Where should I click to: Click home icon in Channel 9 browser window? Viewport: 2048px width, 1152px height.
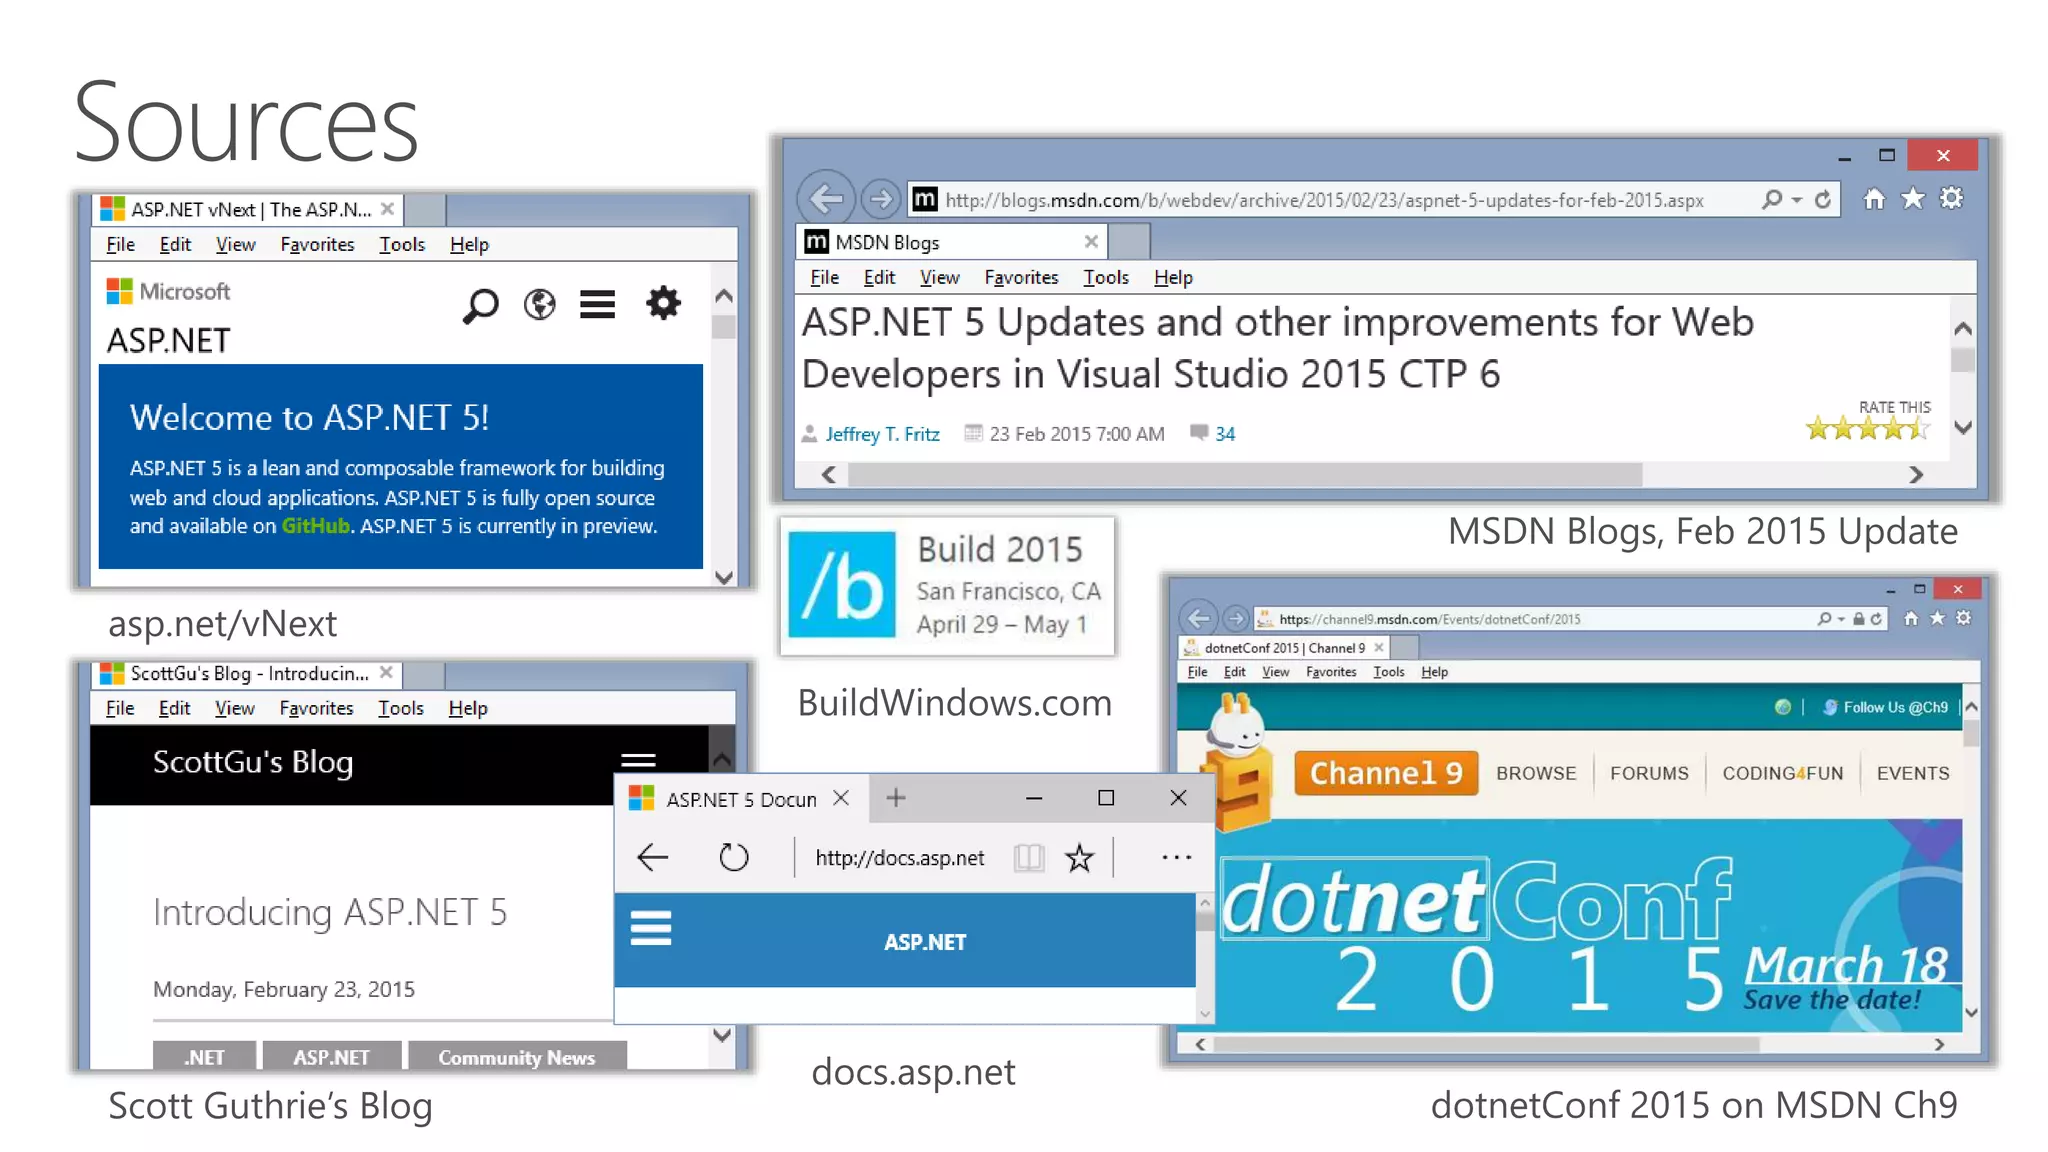1911,618
